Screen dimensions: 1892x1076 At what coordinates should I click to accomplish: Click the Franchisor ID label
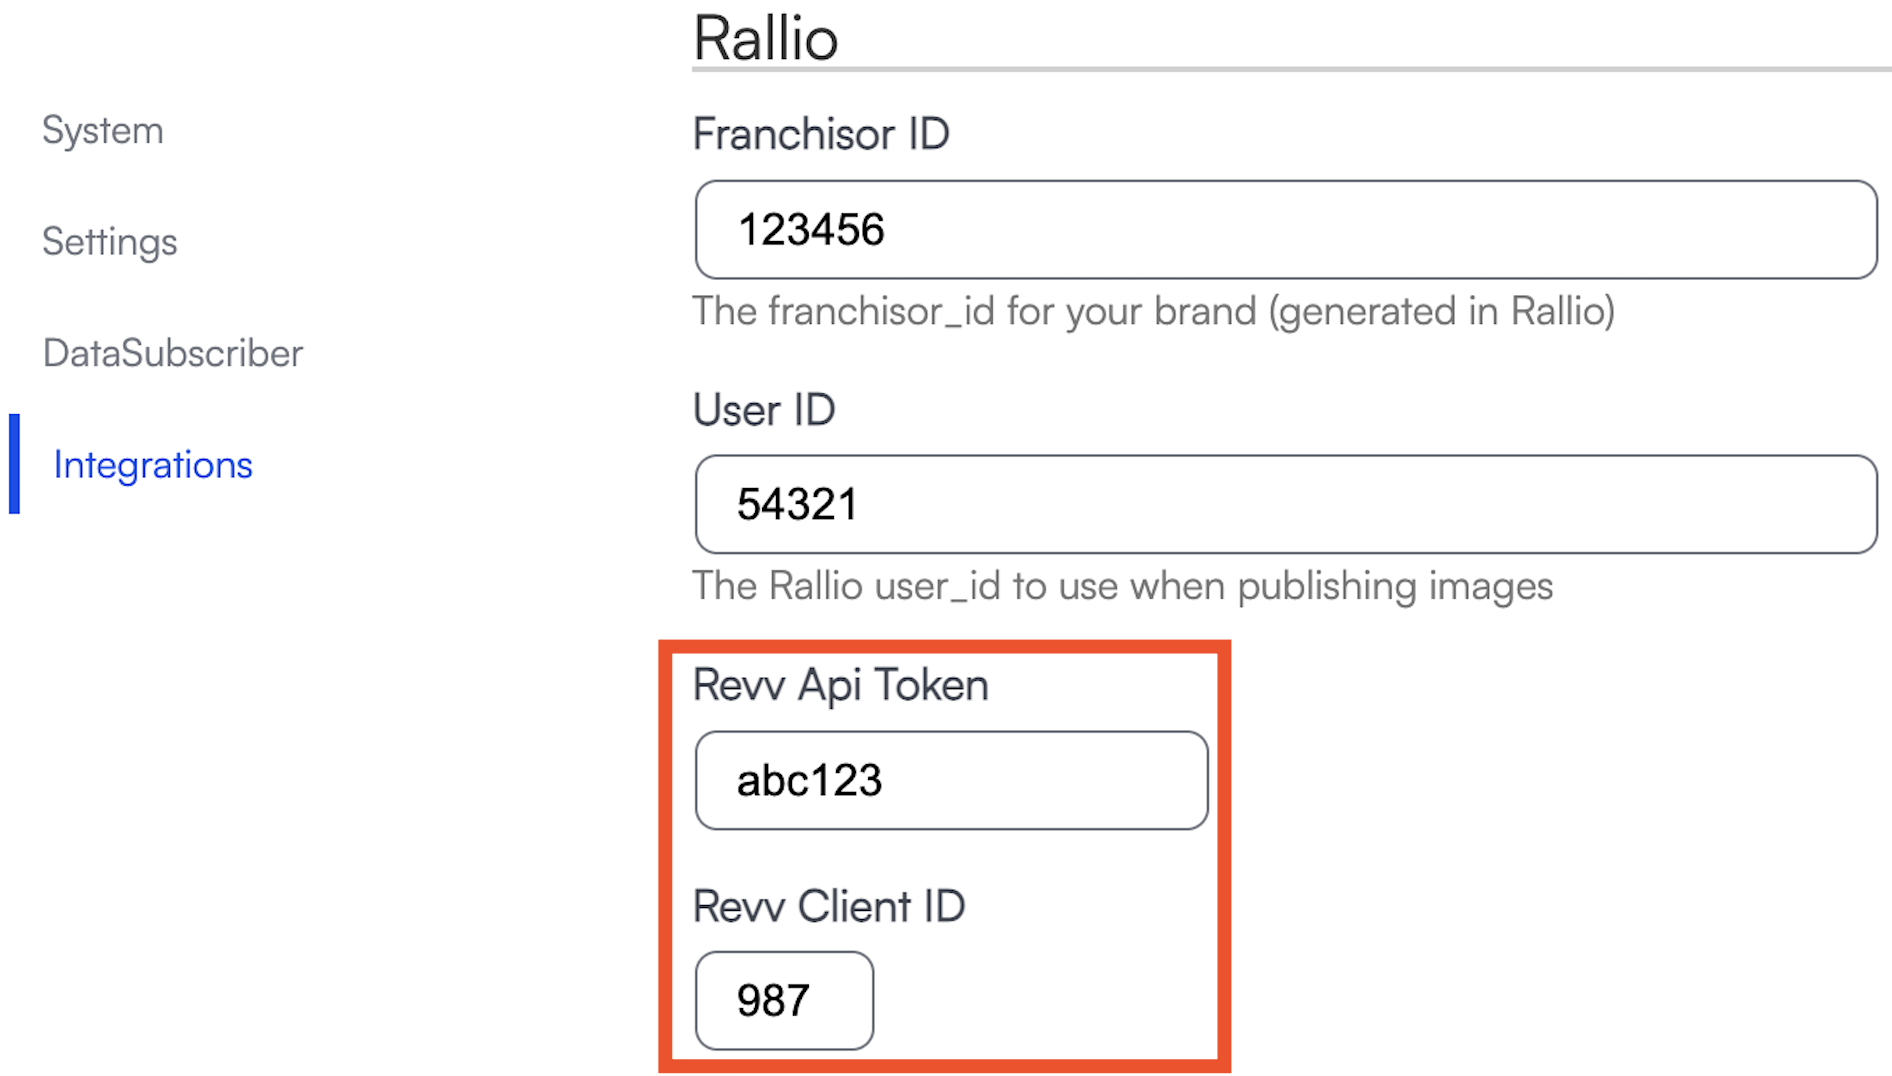[821, 134]
